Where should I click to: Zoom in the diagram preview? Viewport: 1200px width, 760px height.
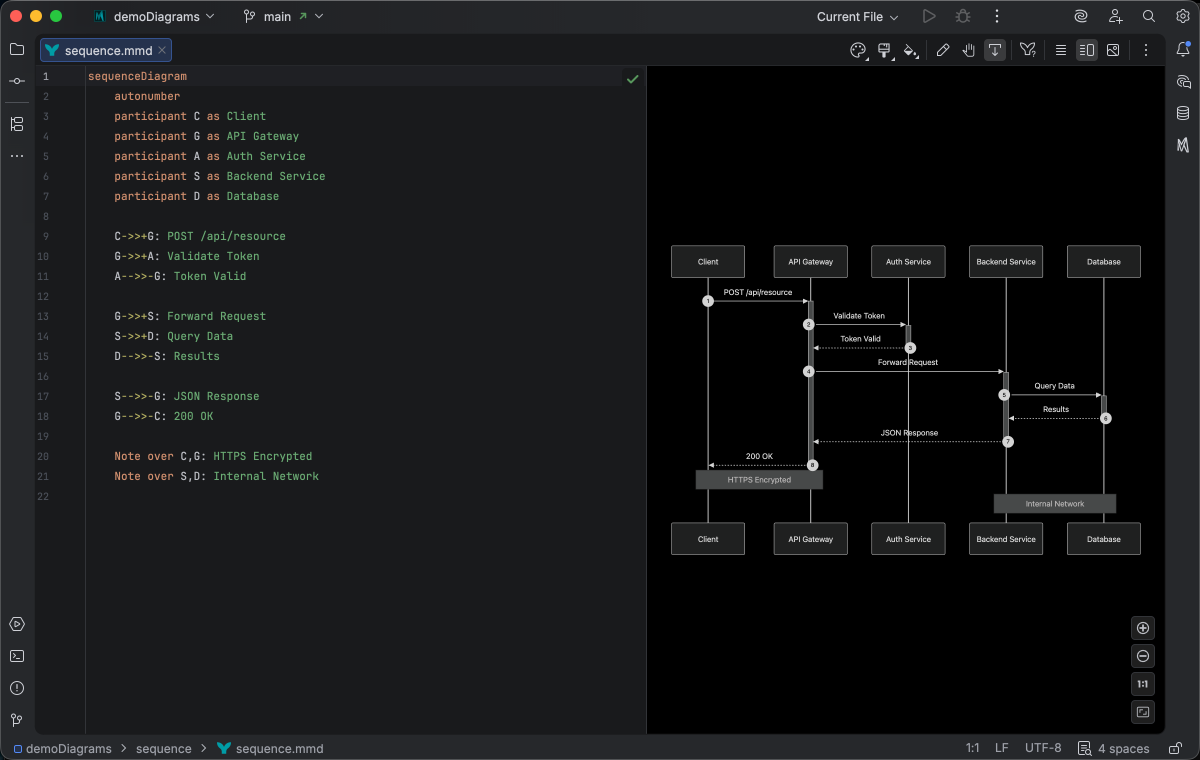pyautogui.click(x=1143, y=628)
